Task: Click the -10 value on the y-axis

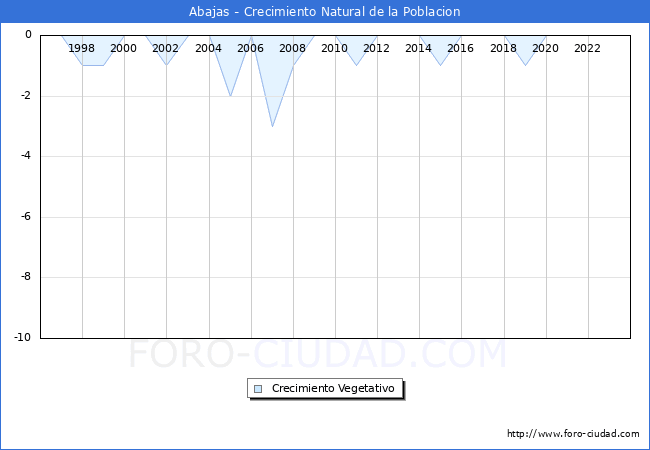Action: pos(23,337)
